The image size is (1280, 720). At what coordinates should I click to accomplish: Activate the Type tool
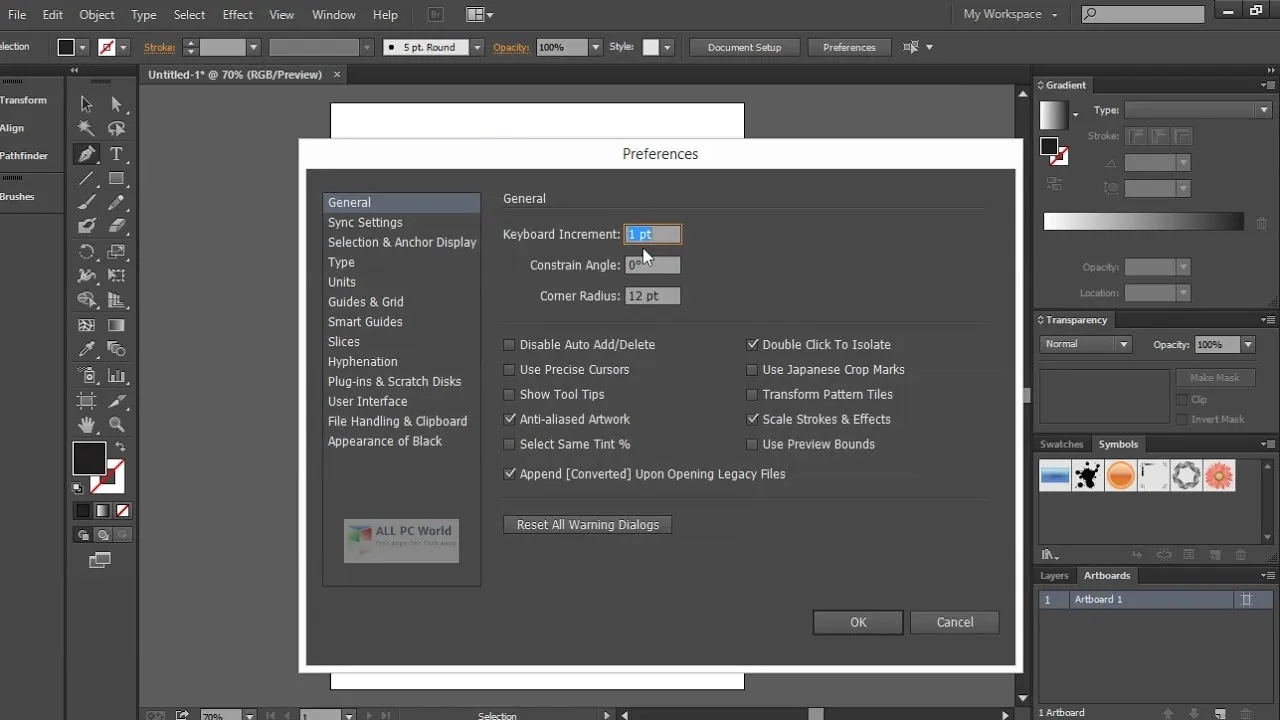pyautogui.click(x=117, y=154)
